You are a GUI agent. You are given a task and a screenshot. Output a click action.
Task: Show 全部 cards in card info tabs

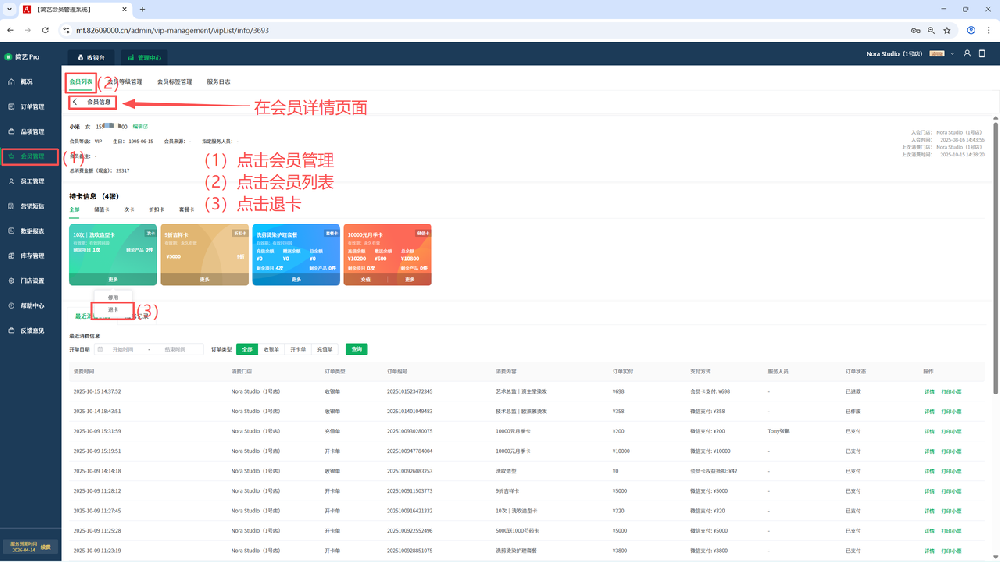click(x=75, y=209)
